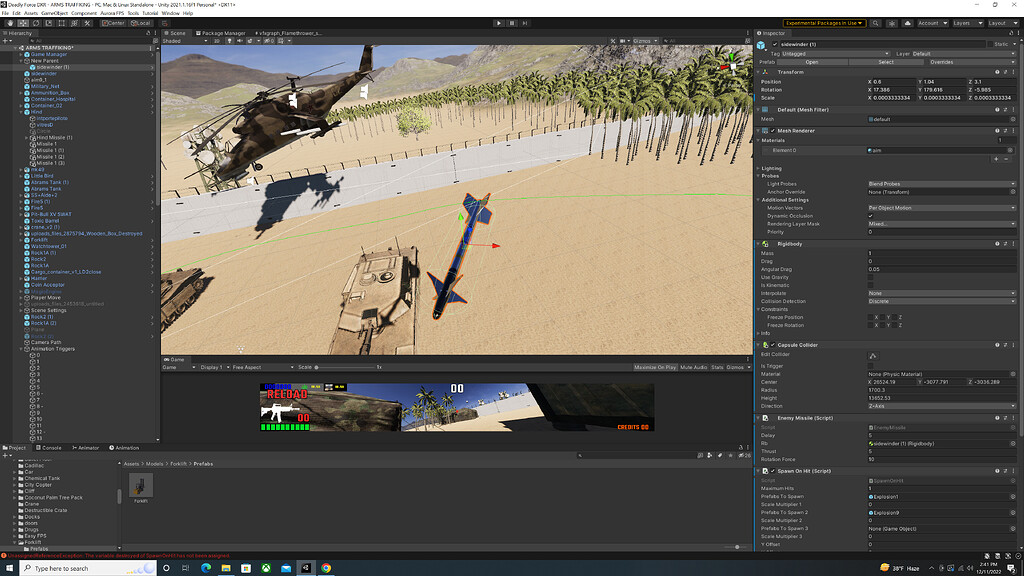Image resolution: width=1024 pixels, height=576 pixels.
Task: Select the Rotate tool in the toolbar
Action: [37, 23]
